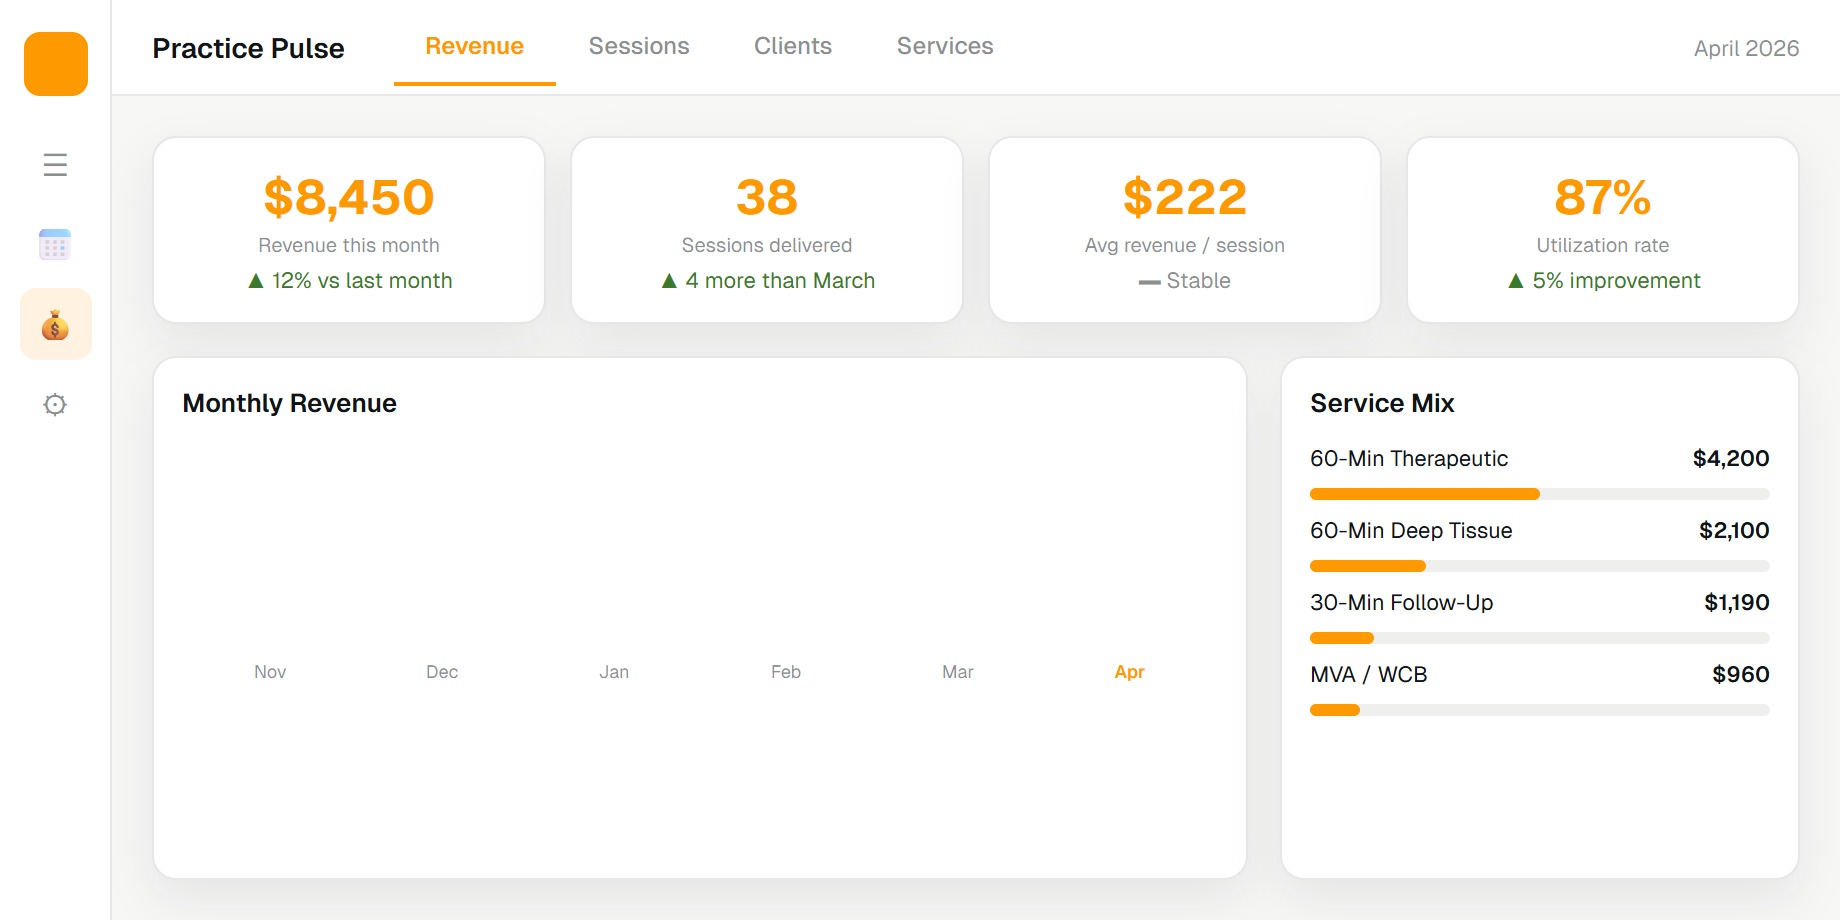
Task: Click the '12% vs last month' trend text
Action: tap(350, 281)
